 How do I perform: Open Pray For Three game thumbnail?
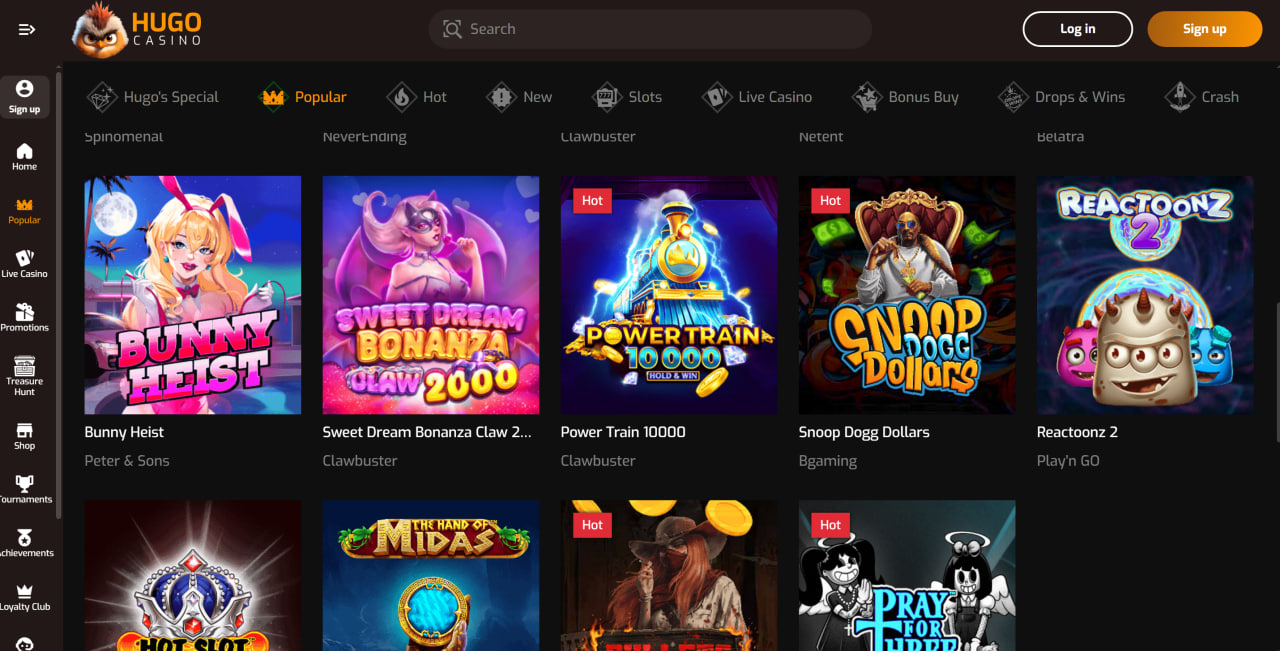(x=907, y=576)
